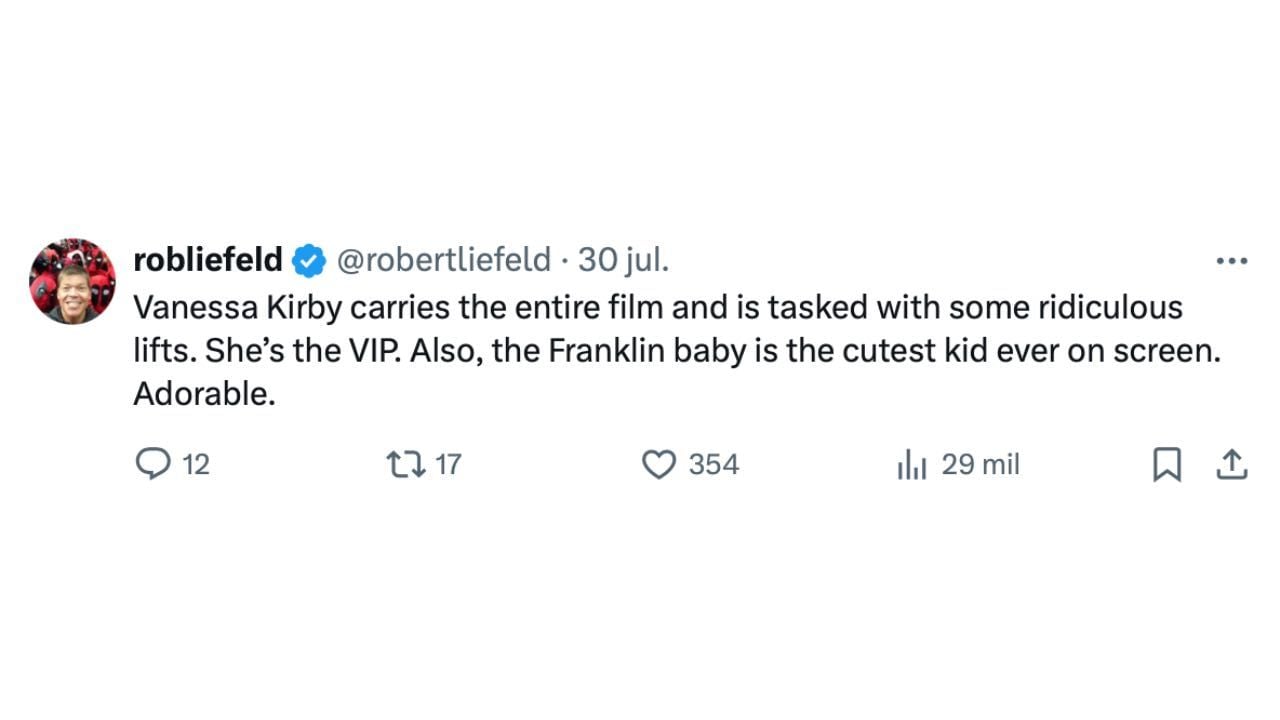Click the tweet line starting with Vanessa Kirby
Screen dimensions: 1280x720
(658, 307)
